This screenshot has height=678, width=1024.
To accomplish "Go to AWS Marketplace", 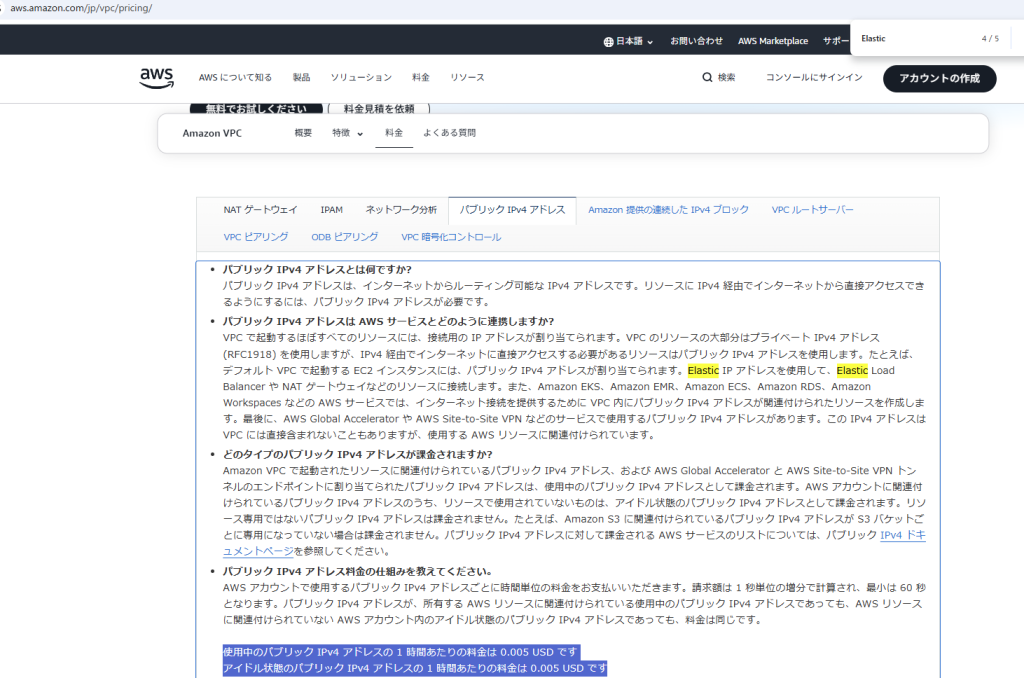I will (x=772, y=41).
